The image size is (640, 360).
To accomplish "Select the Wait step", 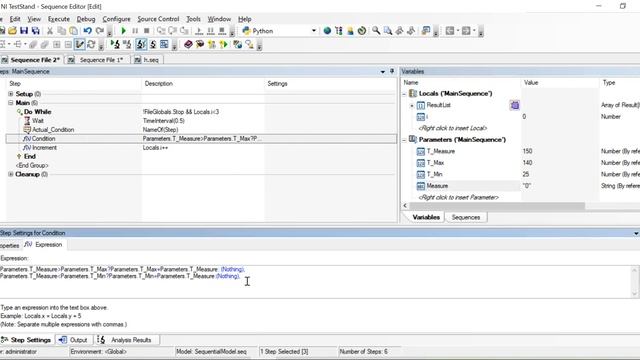I will tap(38, 121).
